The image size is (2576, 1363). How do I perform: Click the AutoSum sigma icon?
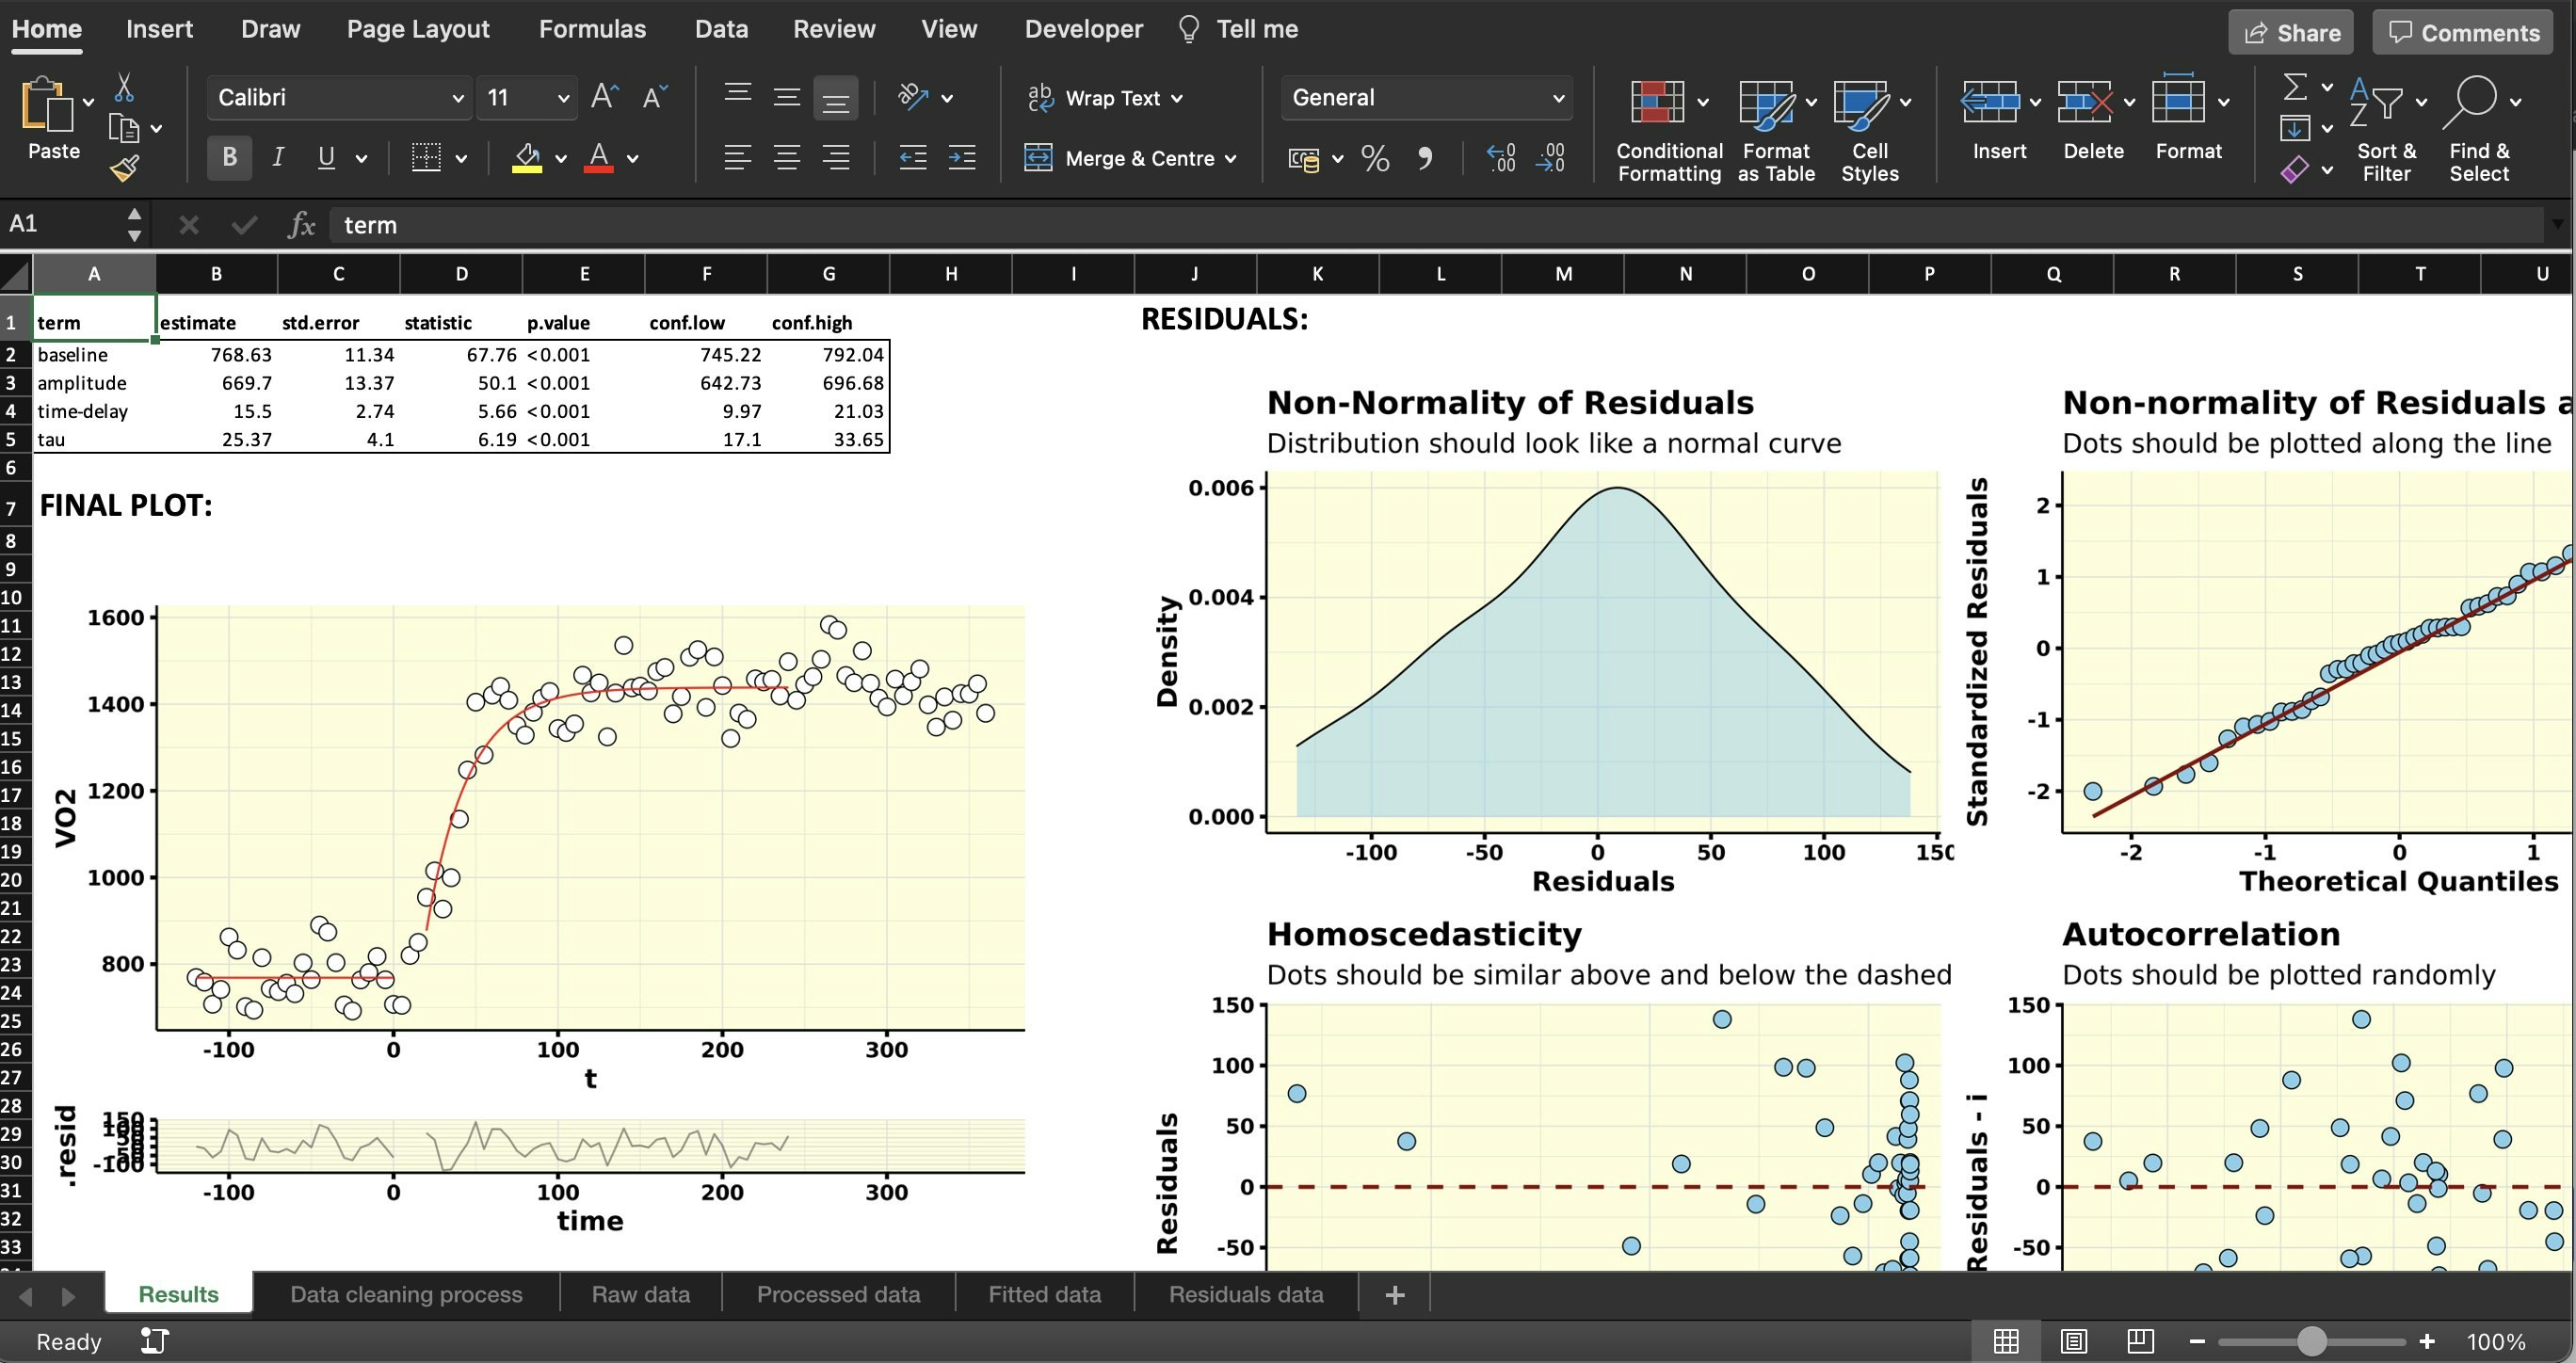click(2295, 87)
